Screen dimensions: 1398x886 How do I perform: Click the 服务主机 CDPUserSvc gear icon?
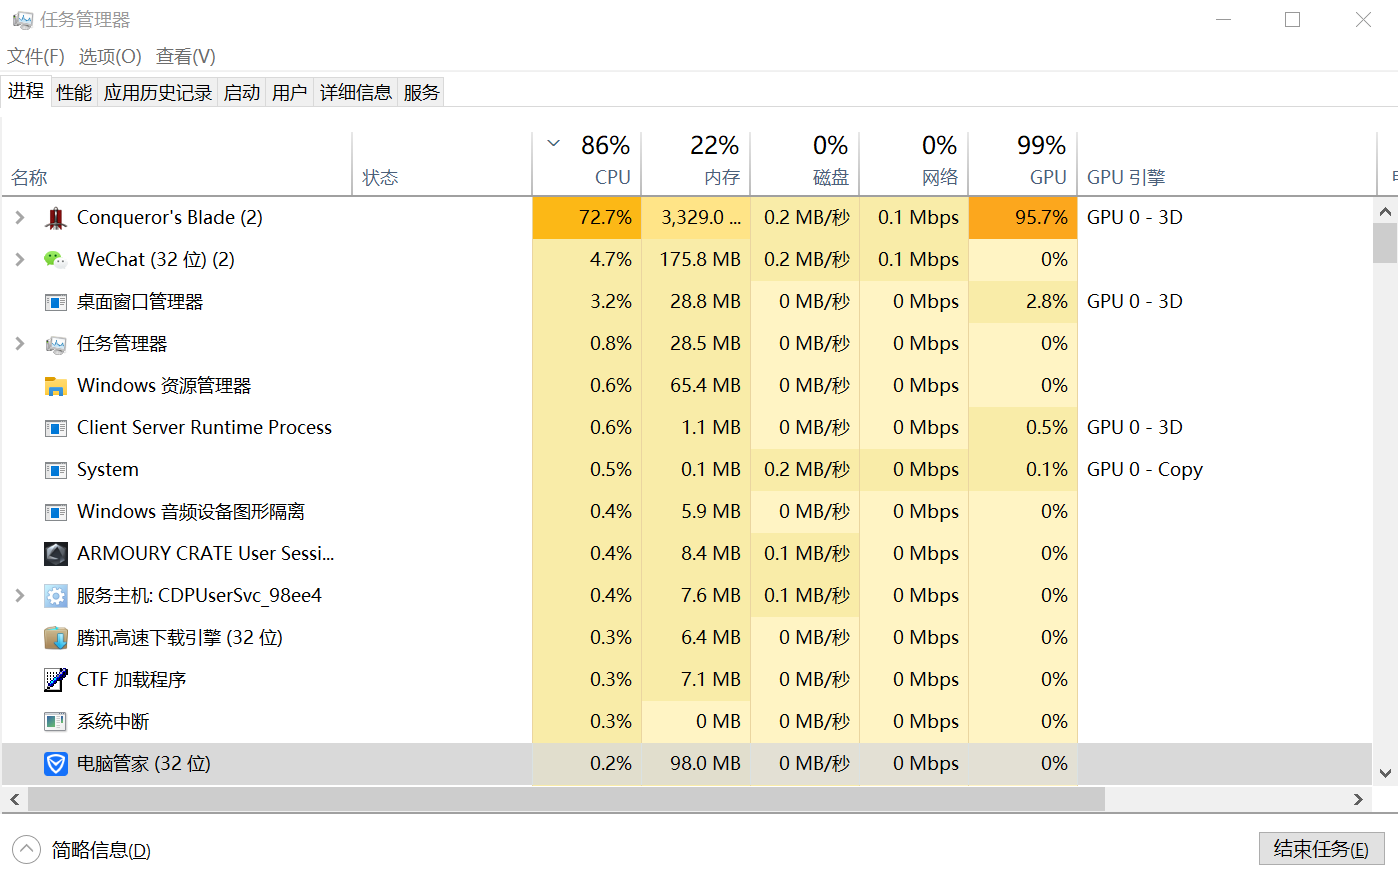point(56,596)
